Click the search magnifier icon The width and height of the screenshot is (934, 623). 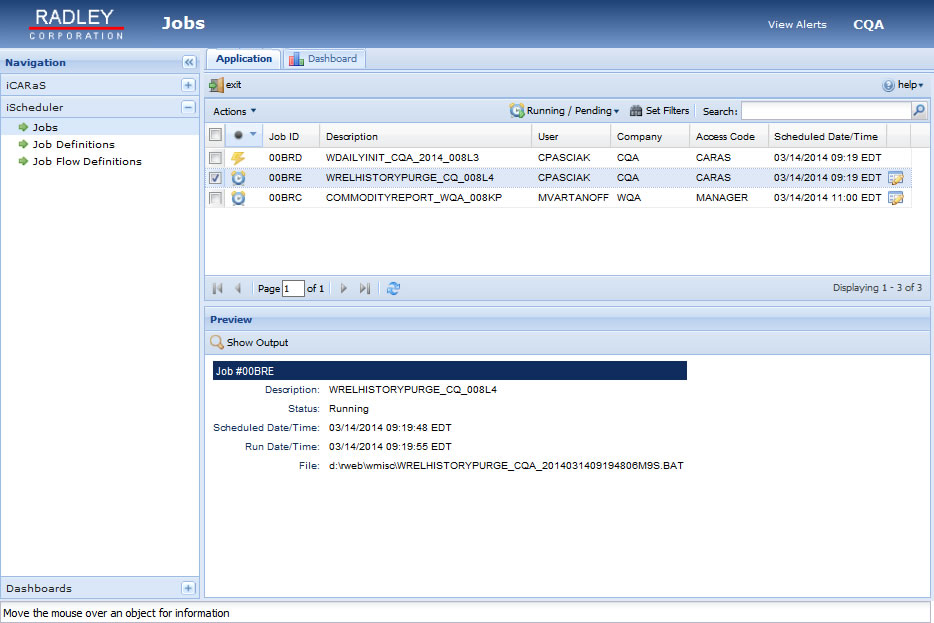[918, 110]
